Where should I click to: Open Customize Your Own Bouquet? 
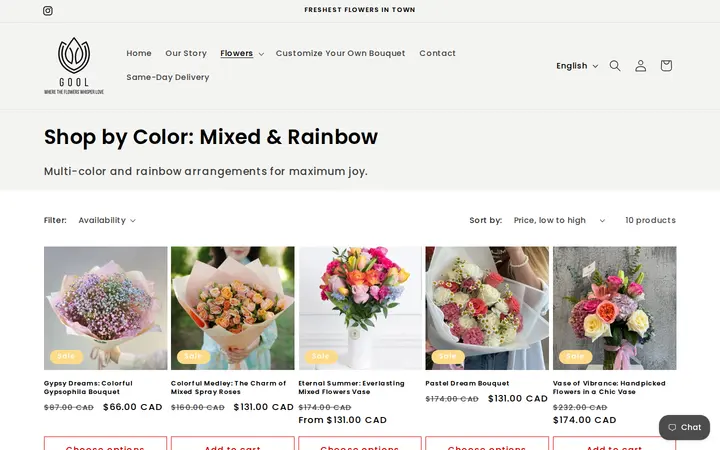point(340,53)
